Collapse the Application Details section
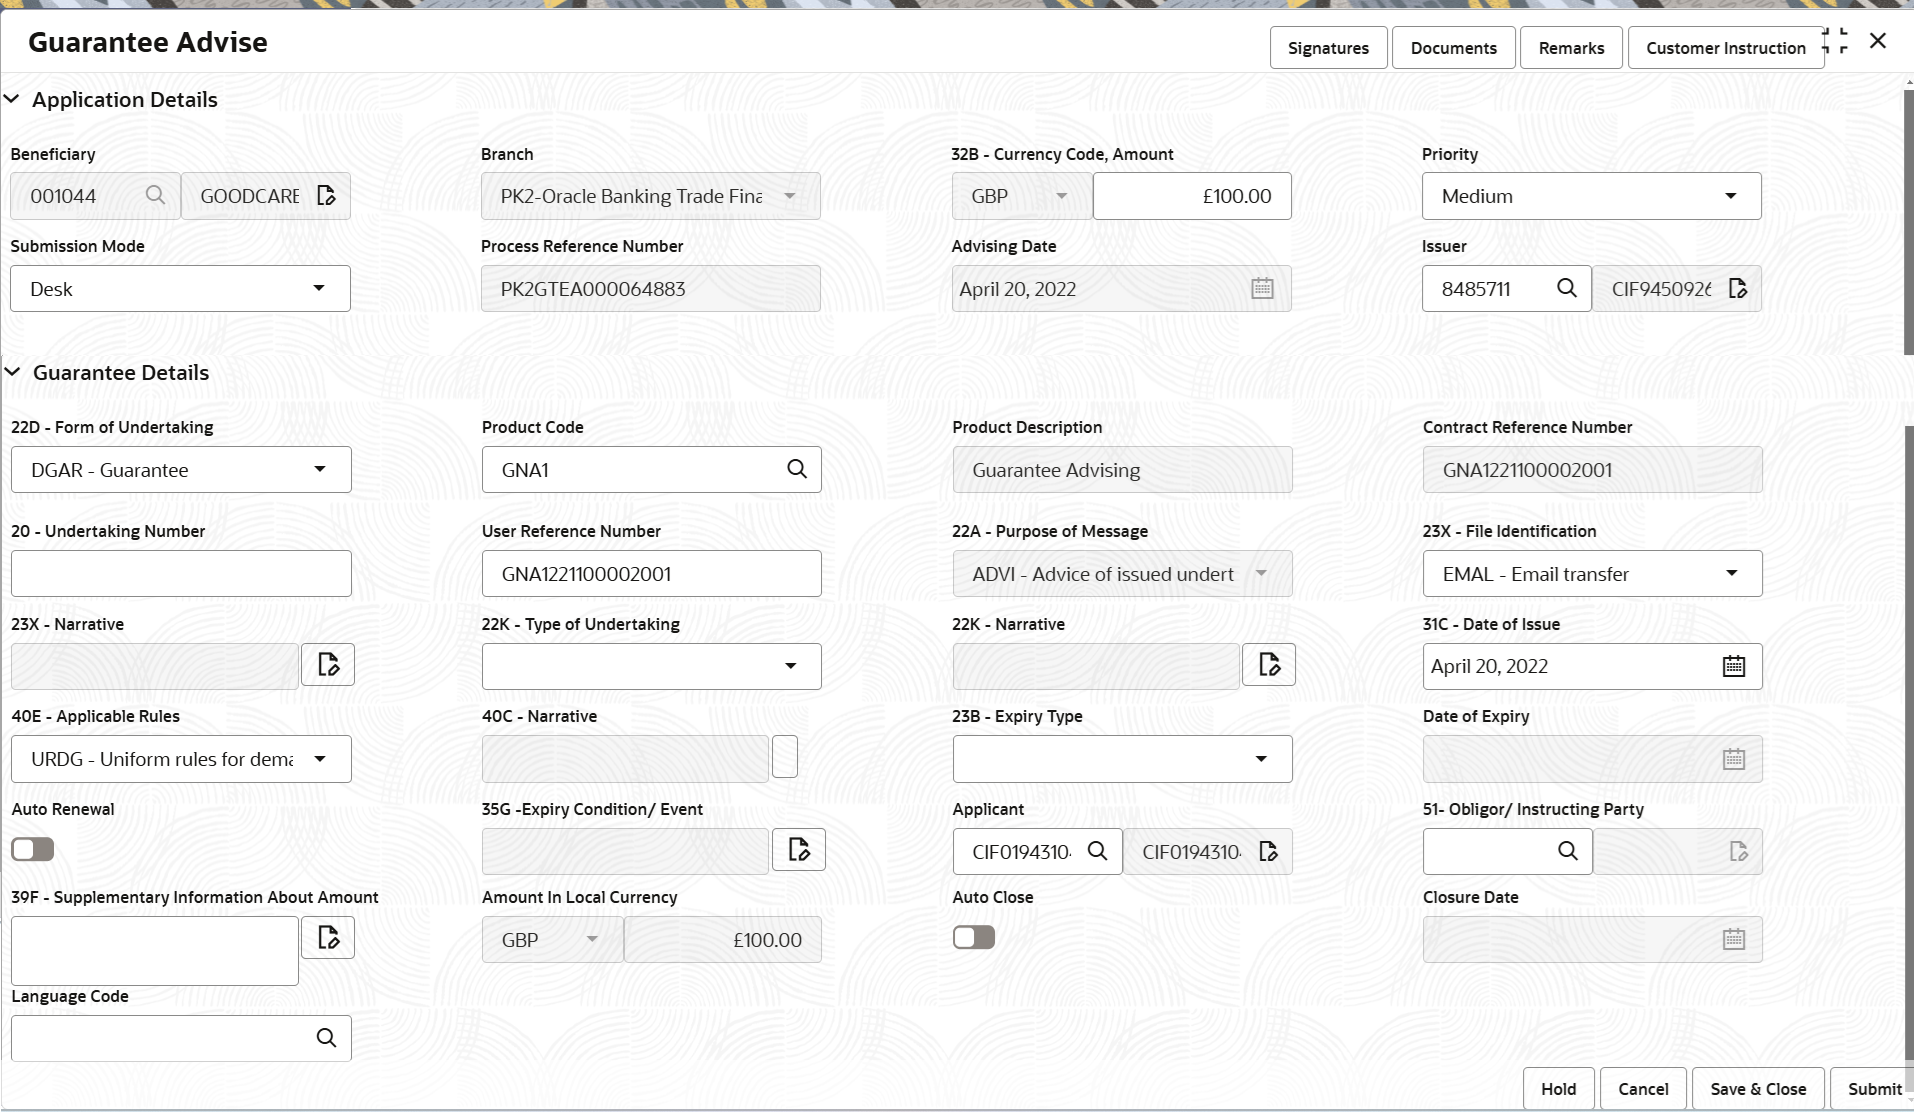This screenshot has height=1112, width=1914. pos(12,99)
